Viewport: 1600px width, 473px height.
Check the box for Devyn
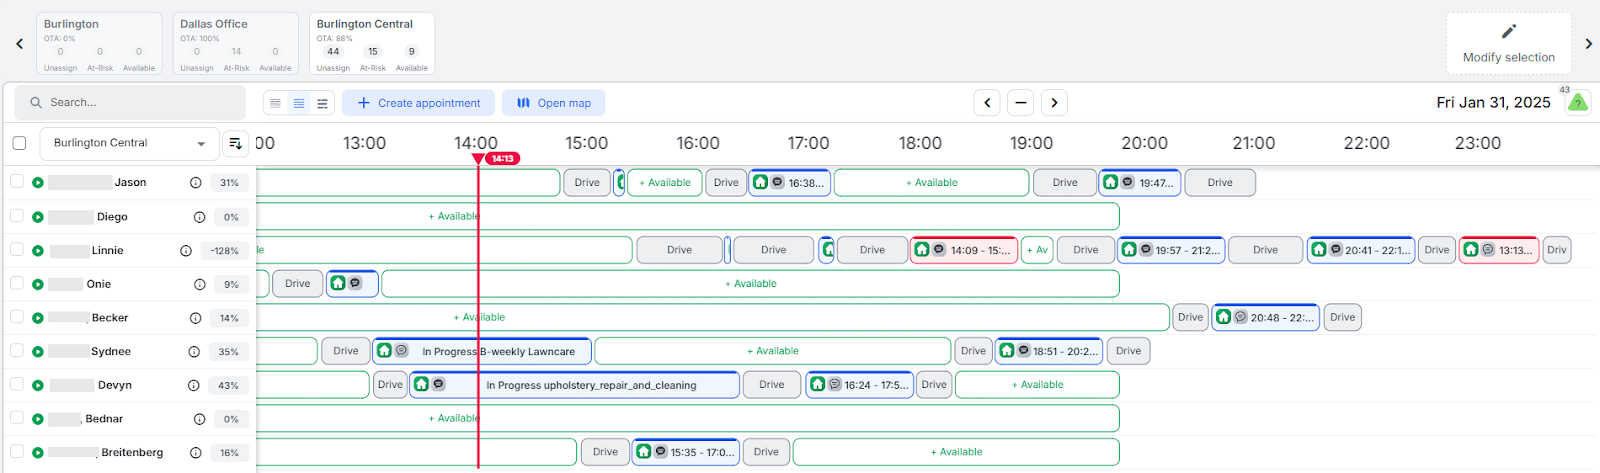coord(17,384)
